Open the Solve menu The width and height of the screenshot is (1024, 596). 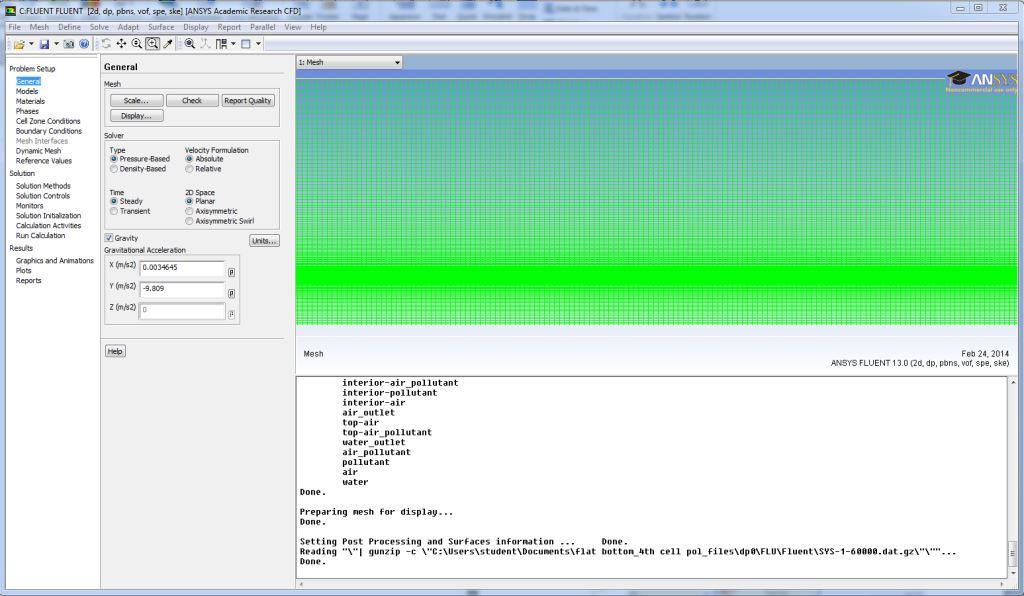[99, 27]
